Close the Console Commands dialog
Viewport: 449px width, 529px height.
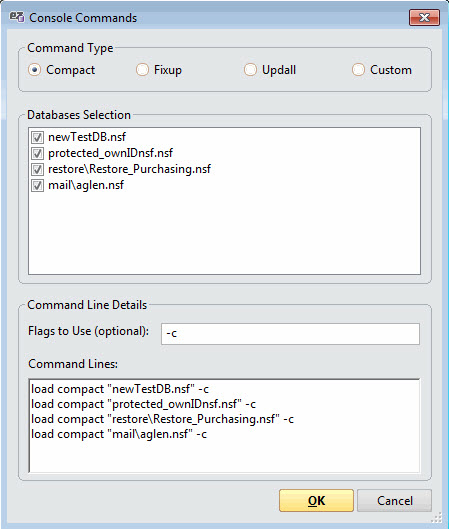click(424, 17)
